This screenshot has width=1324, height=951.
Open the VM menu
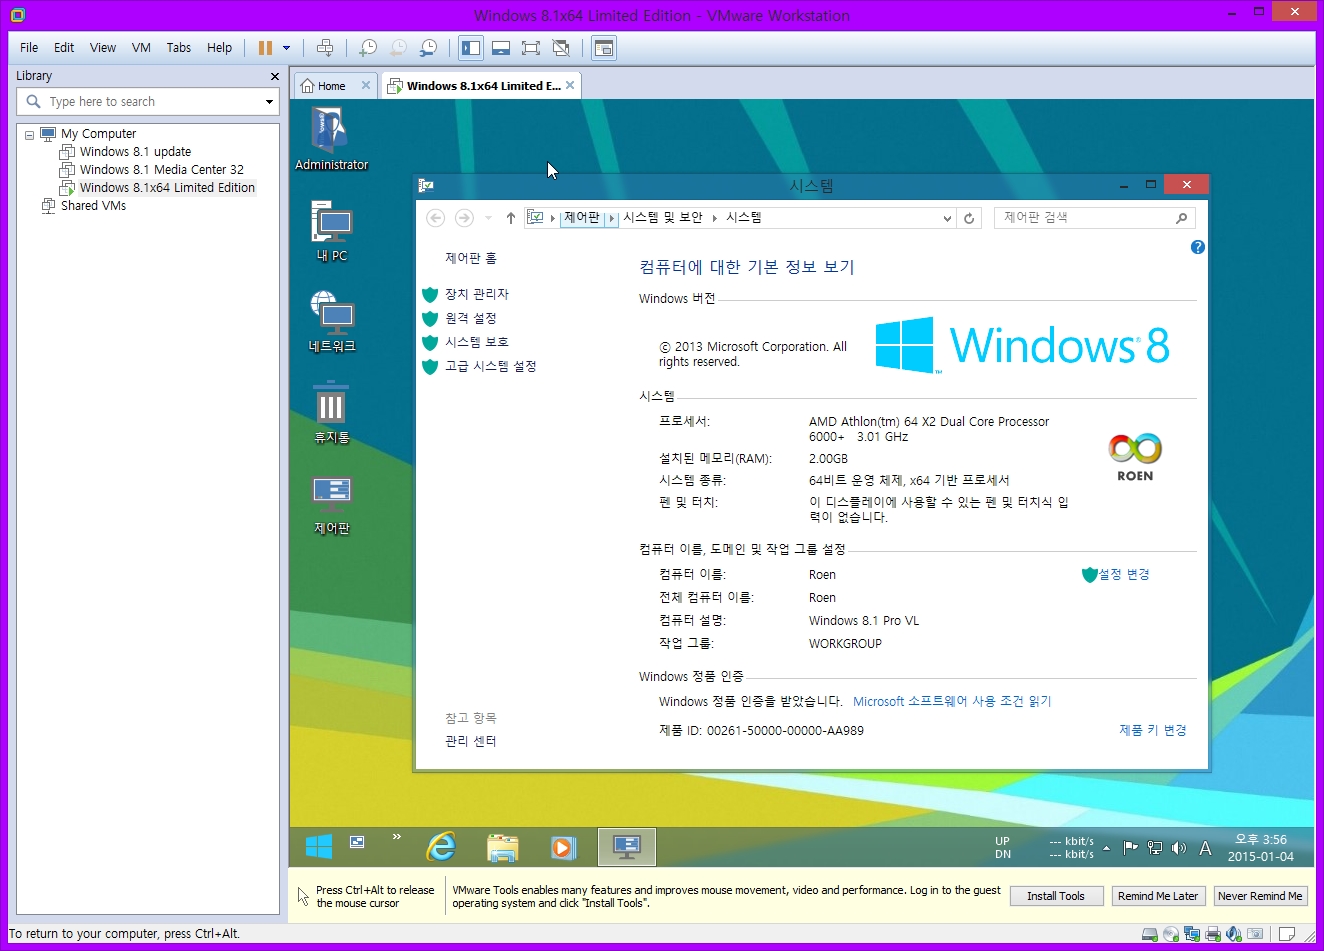(x=141, y=47)
